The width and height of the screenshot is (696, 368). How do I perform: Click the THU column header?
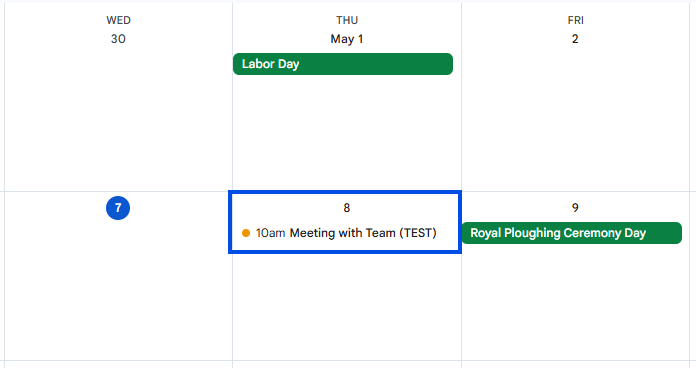tap(347, 20)
